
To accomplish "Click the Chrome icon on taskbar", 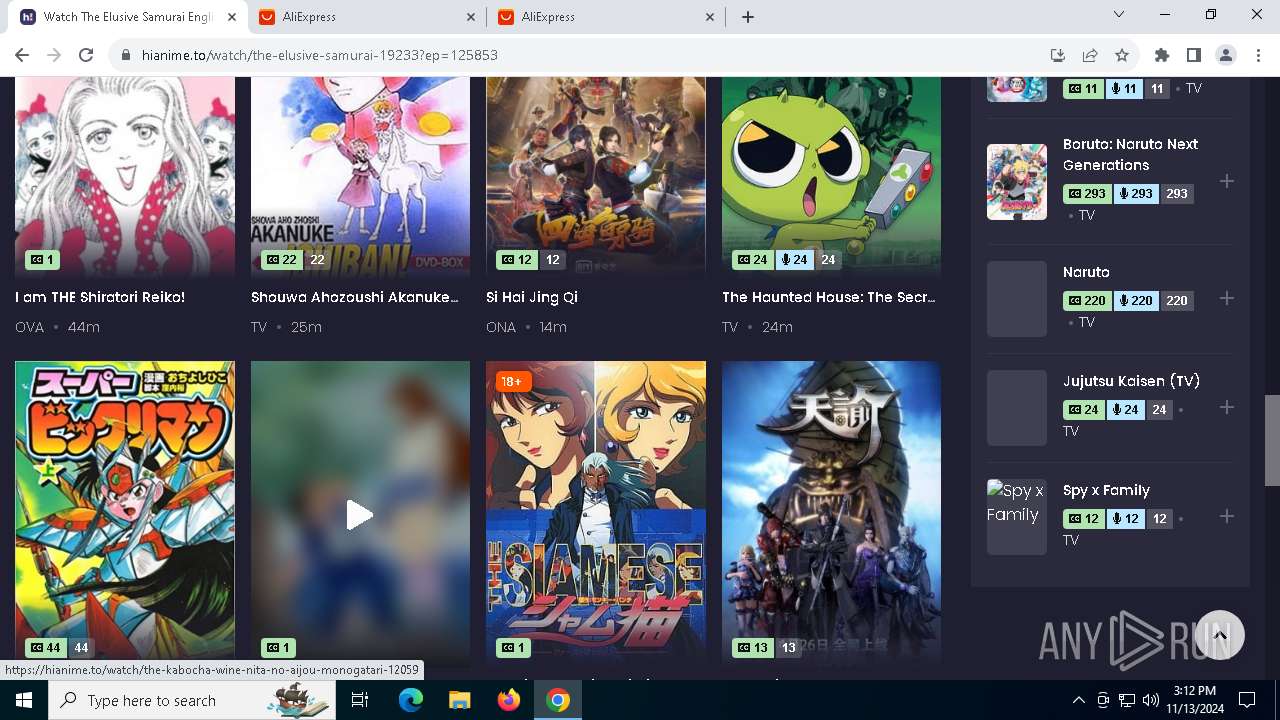I will point(558,700).
